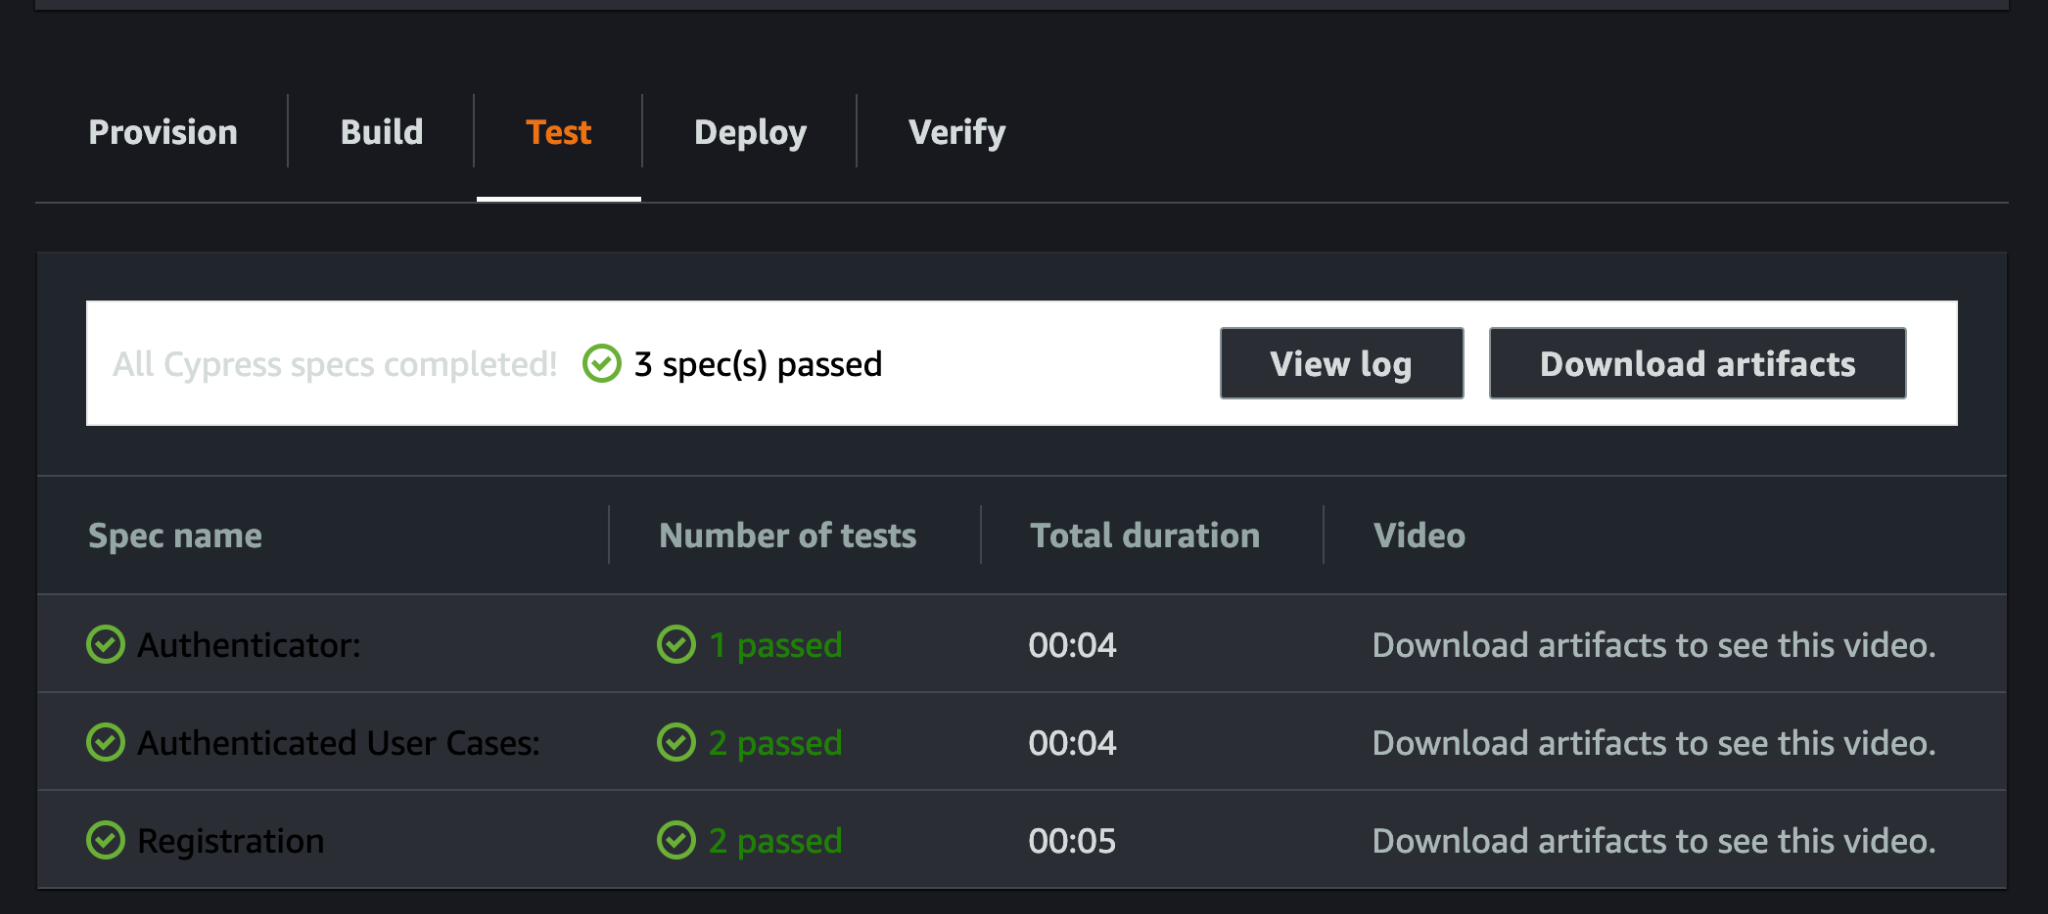Open the Verify stage tab
Image resolution: width=2048 pixels, height=914 pixels.
click(956, 131)
